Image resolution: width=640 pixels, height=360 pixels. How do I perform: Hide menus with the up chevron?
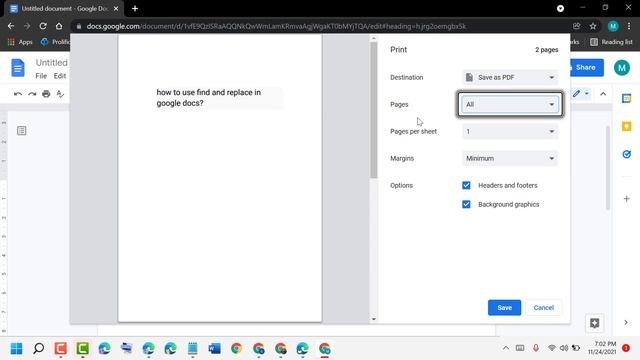click(603, 94)
